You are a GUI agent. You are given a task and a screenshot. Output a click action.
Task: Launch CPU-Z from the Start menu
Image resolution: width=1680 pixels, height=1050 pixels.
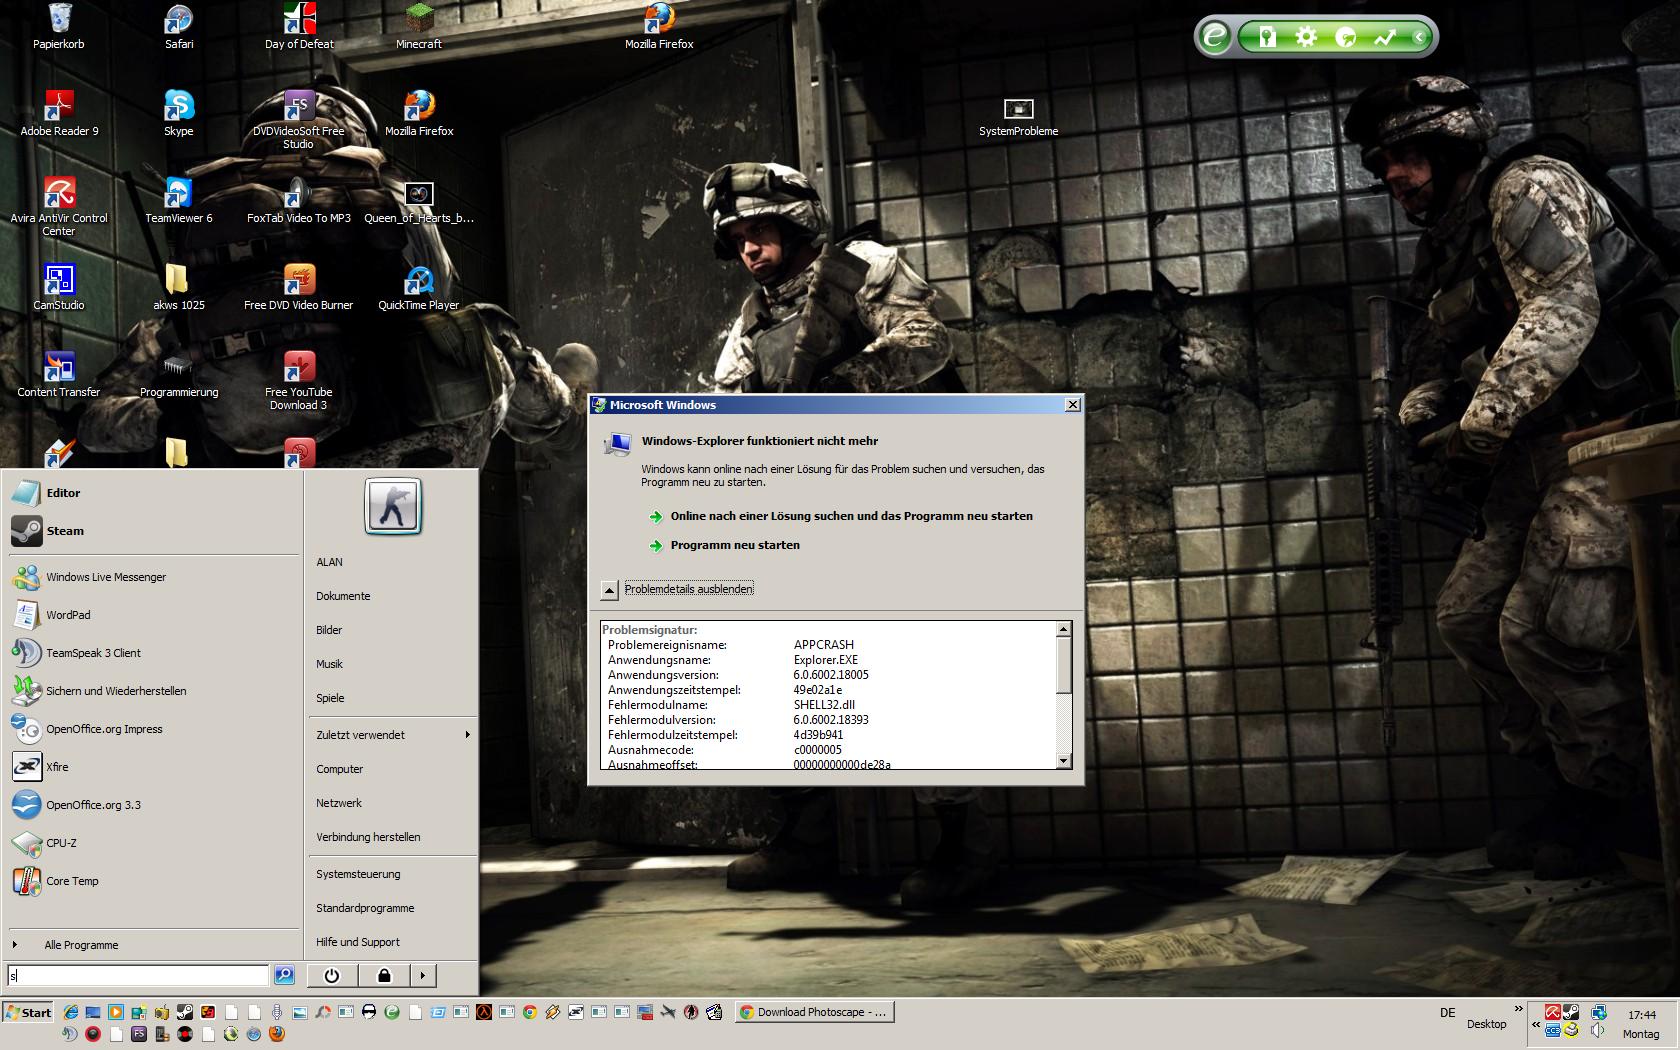click(154, 843)
